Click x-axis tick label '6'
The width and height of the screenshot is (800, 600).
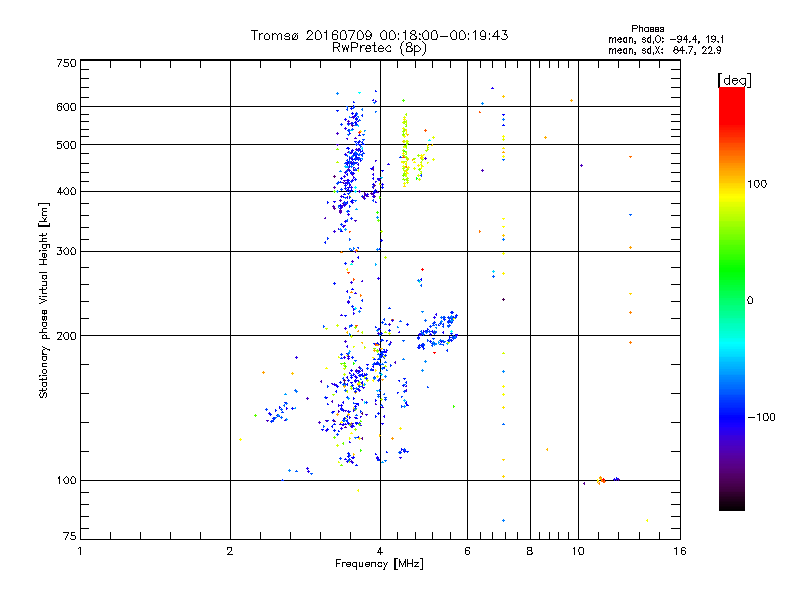[x=467, y=551]
